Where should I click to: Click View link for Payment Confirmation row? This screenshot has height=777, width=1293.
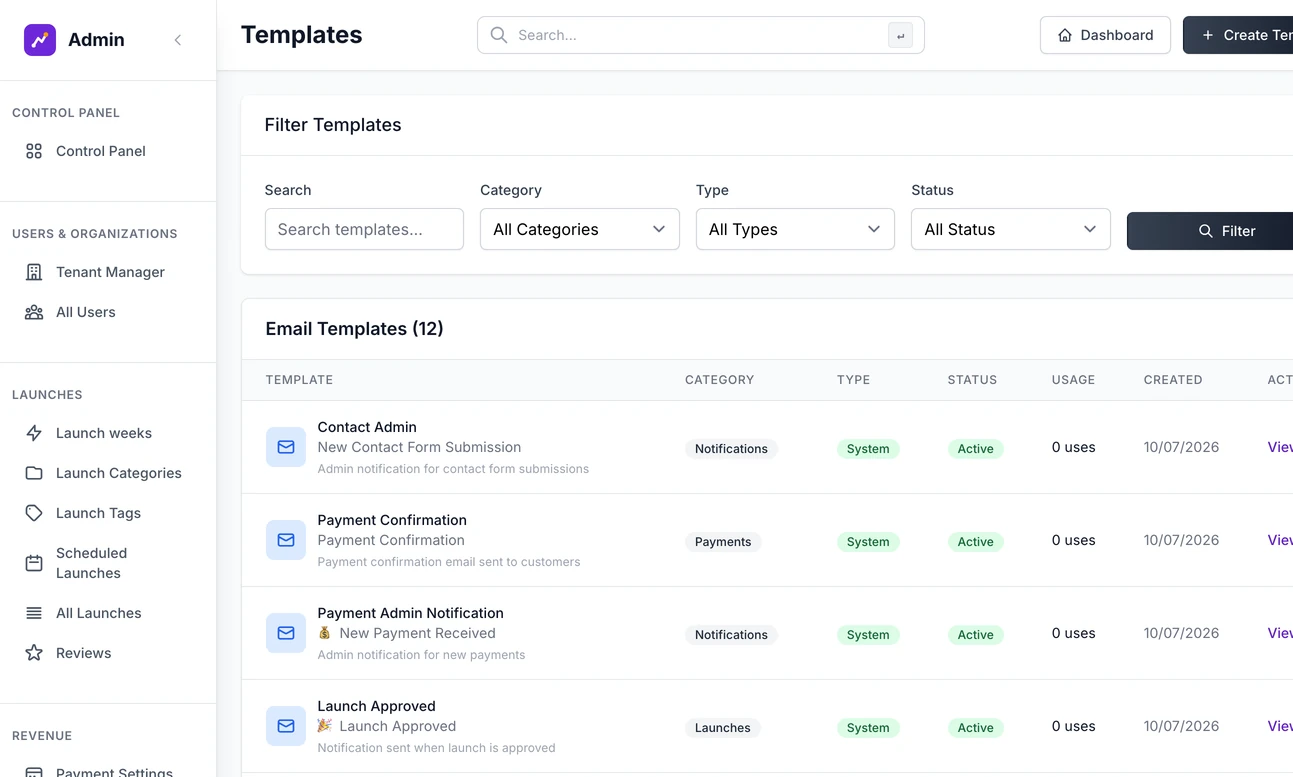[1280, 540]
